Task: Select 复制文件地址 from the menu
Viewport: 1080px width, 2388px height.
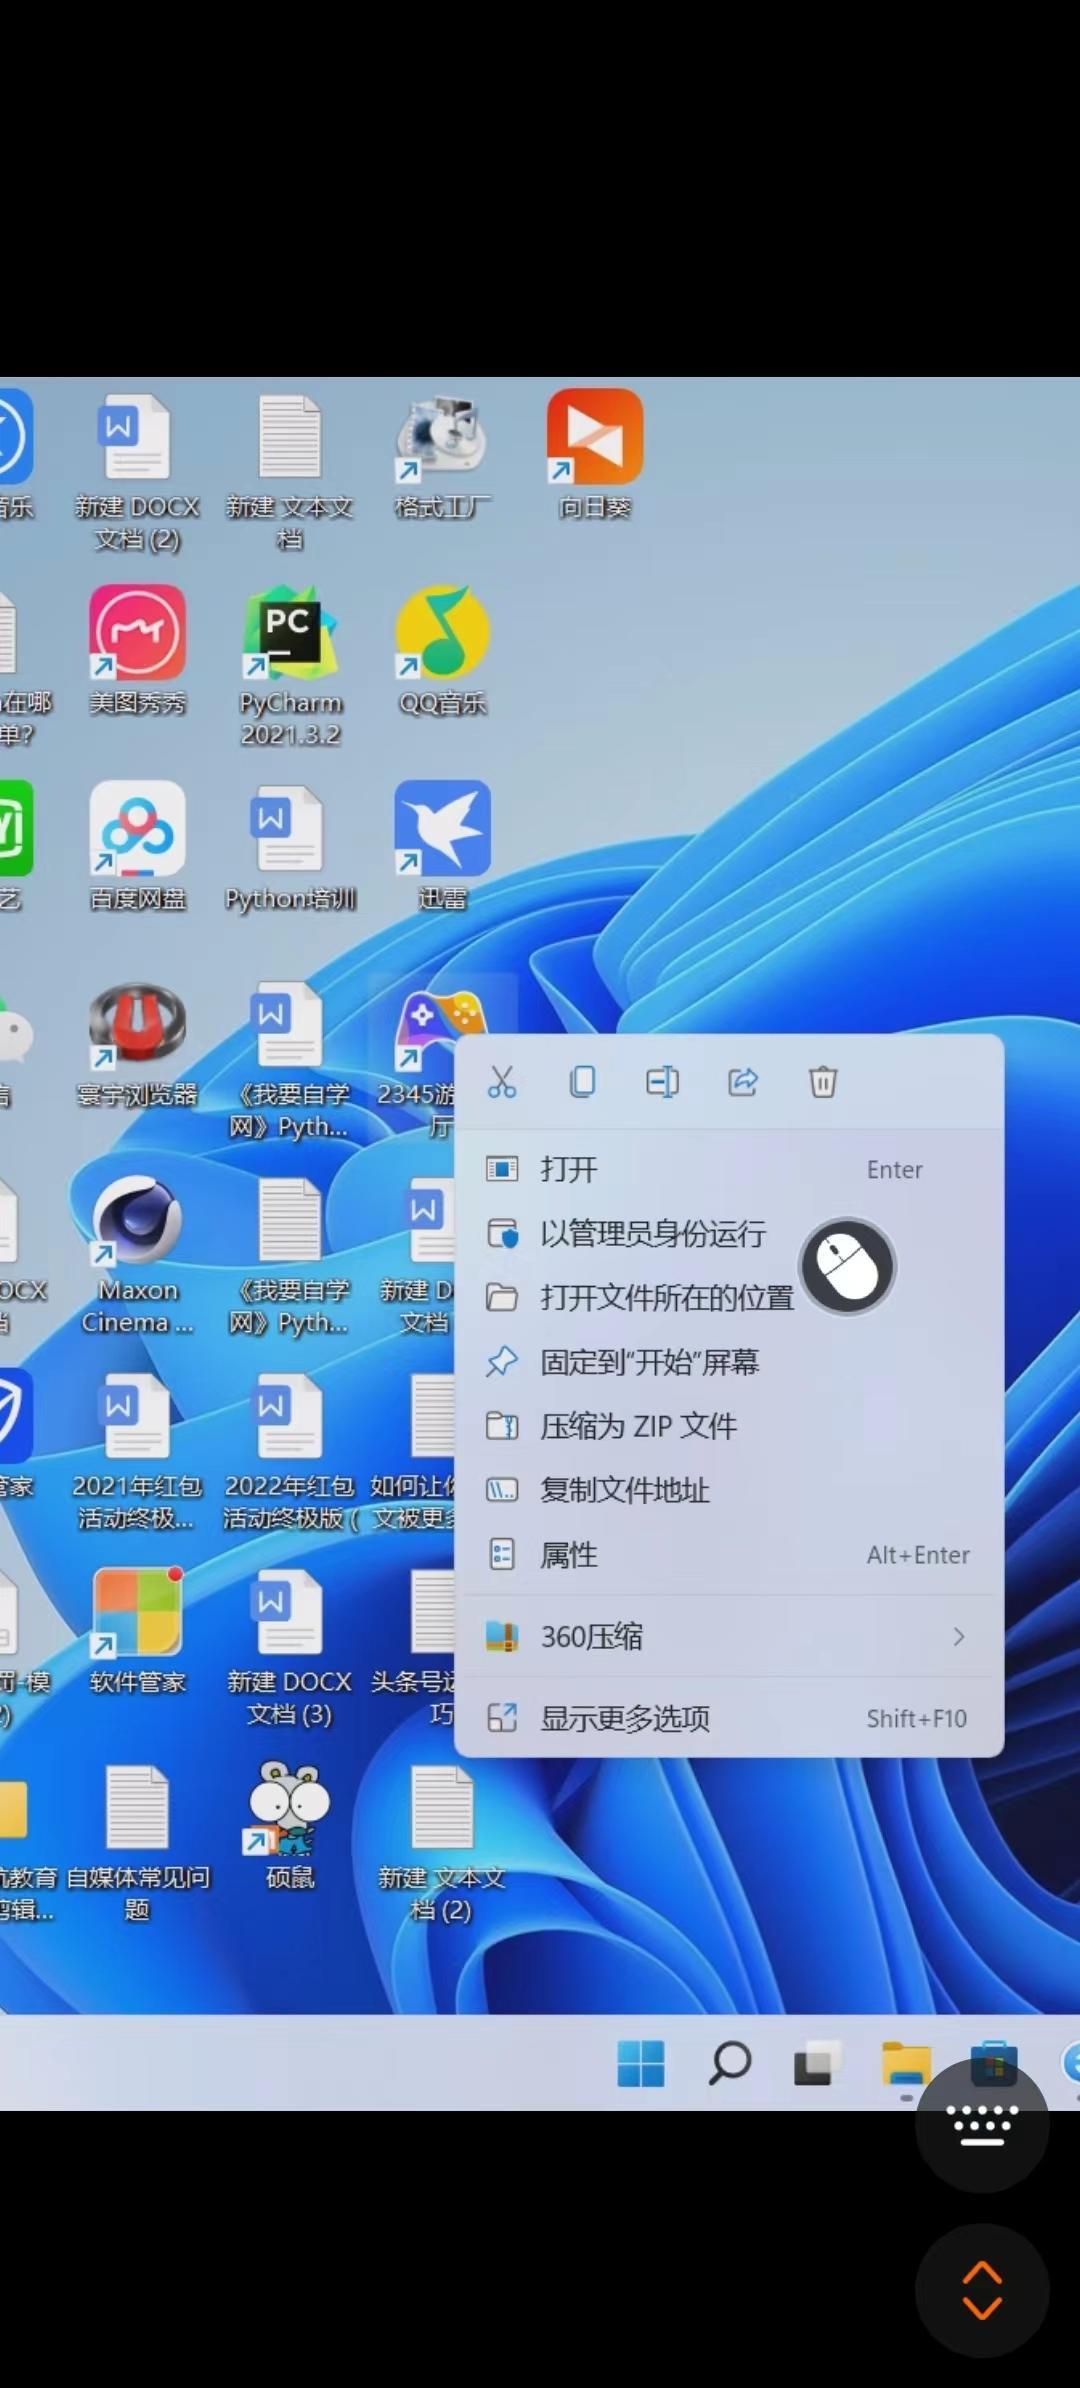Action: tap(625, 1490)
